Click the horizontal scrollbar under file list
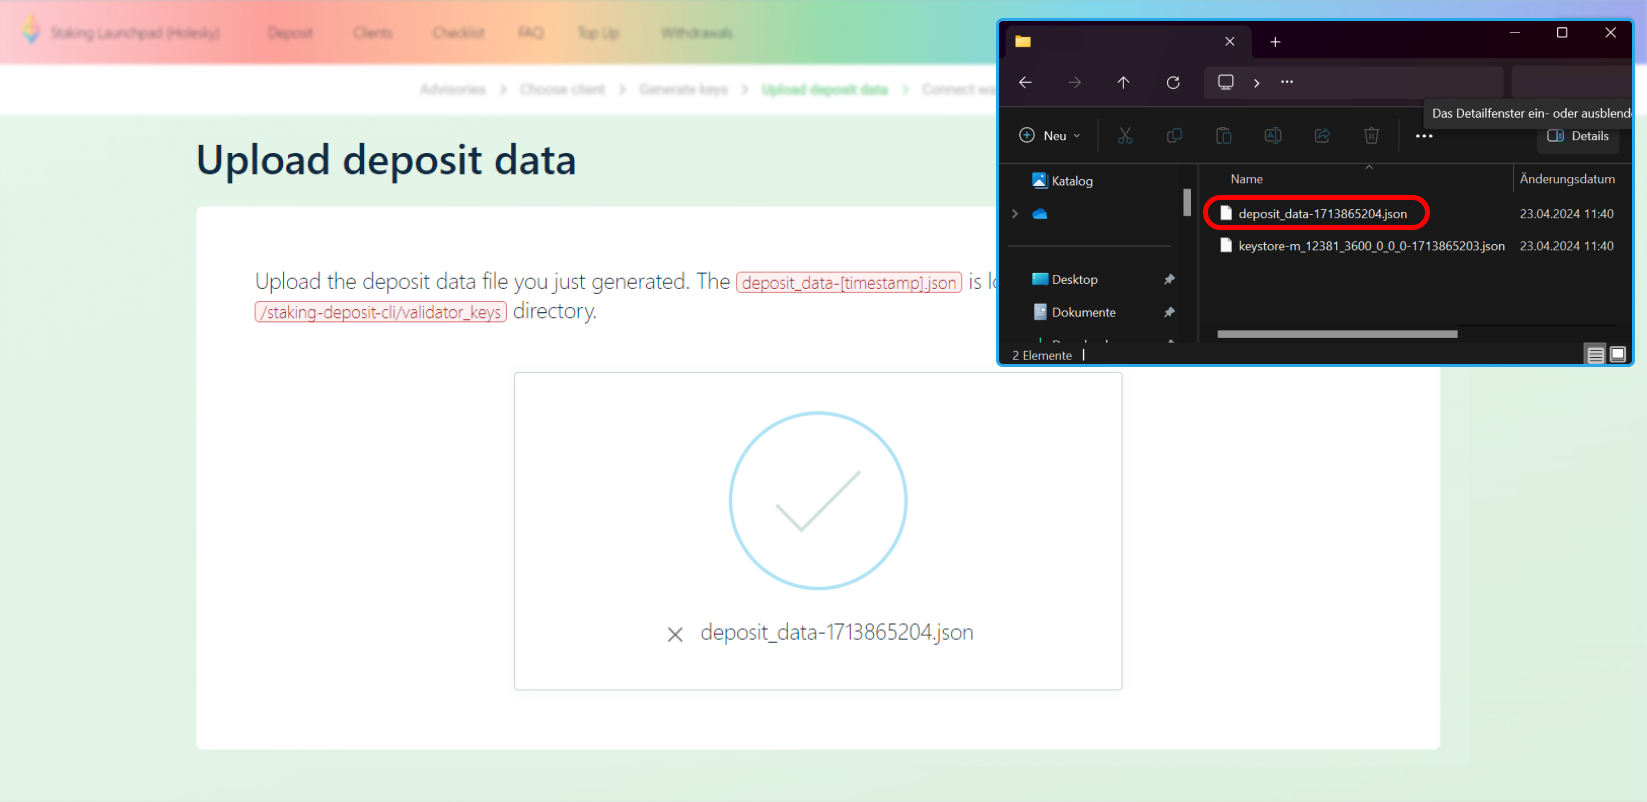Viewport: 1647px width, 802px height. [x=1337, y=334]
